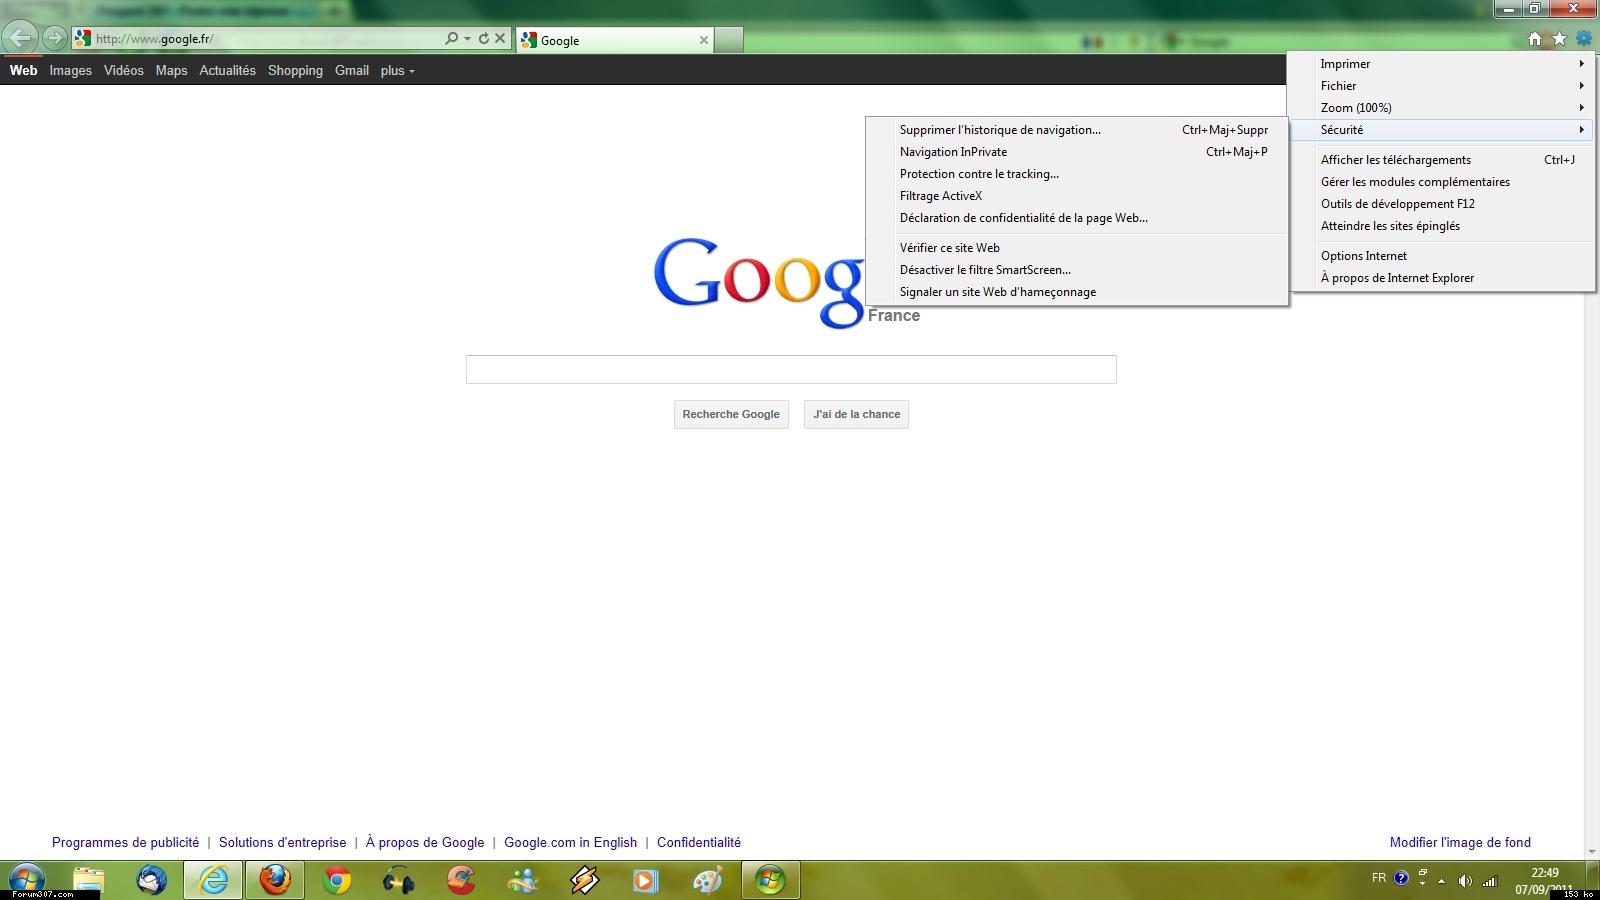Image resolution: width=1600 pixels, height=900 pixels.
Task: Open Google.com in English link
Action: [570, 843]
